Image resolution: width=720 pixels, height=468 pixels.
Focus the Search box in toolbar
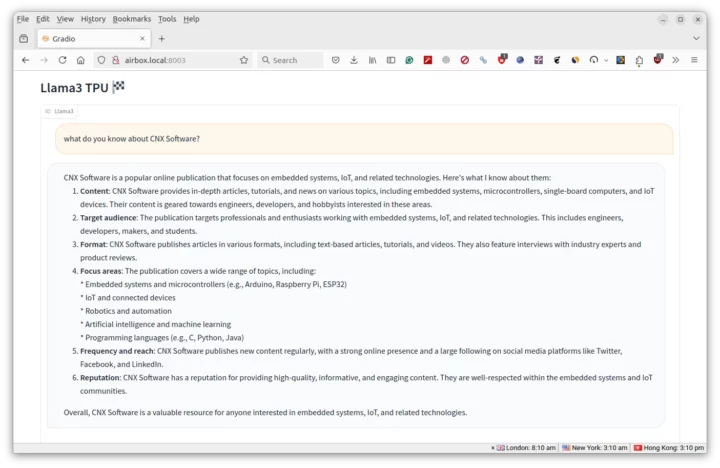tap(290, 60)
